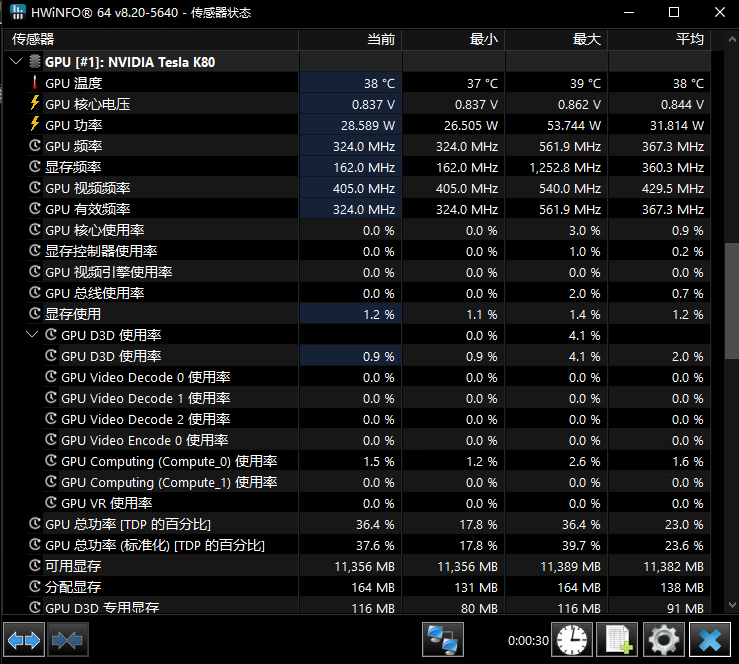Click the collapse columns grey arrows button
Viewport: 739px width, 664px height.
point(68,639)
